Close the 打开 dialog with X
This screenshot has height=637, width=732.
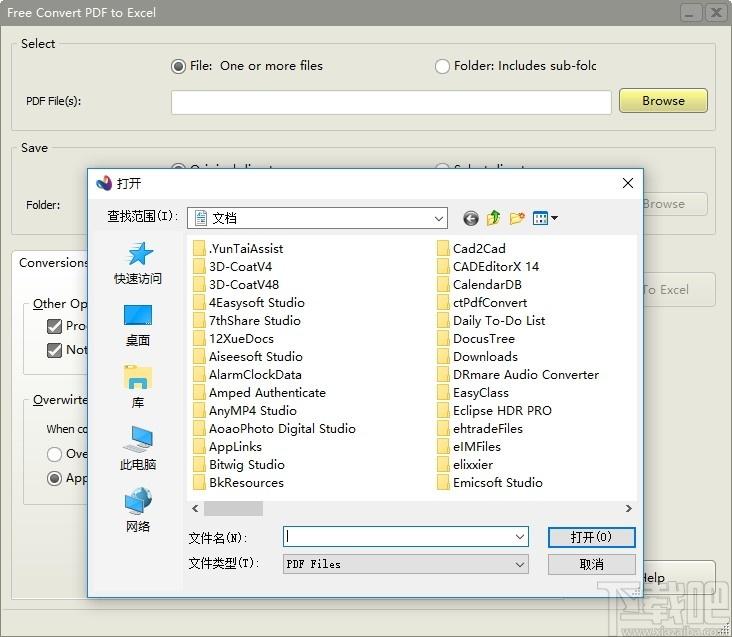pos(628,183)
